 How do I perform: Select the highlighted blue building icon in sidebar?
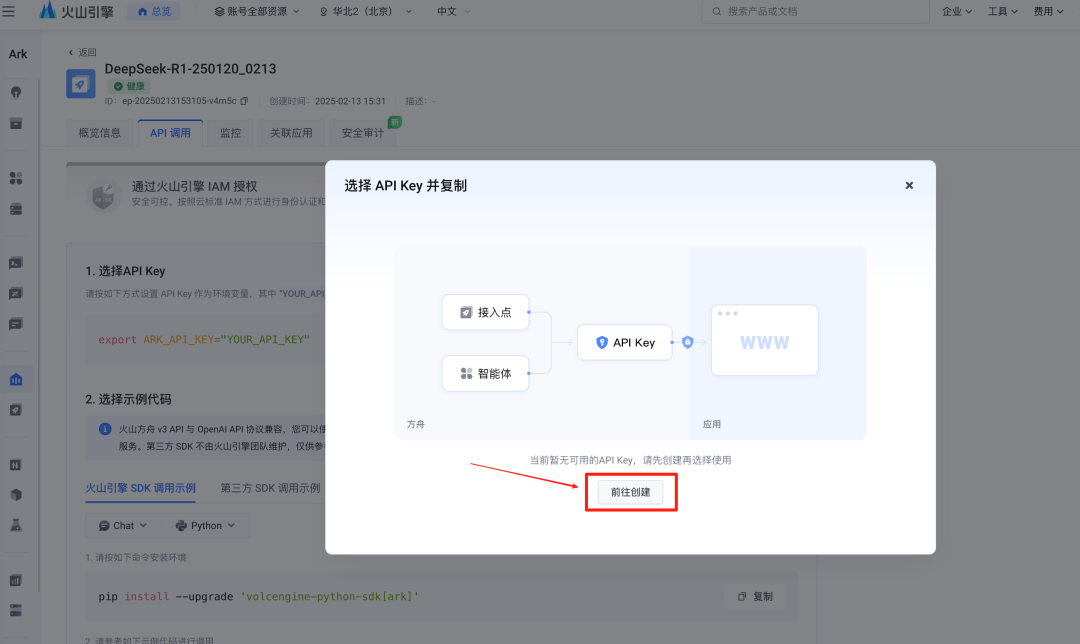tap(16, 380)
